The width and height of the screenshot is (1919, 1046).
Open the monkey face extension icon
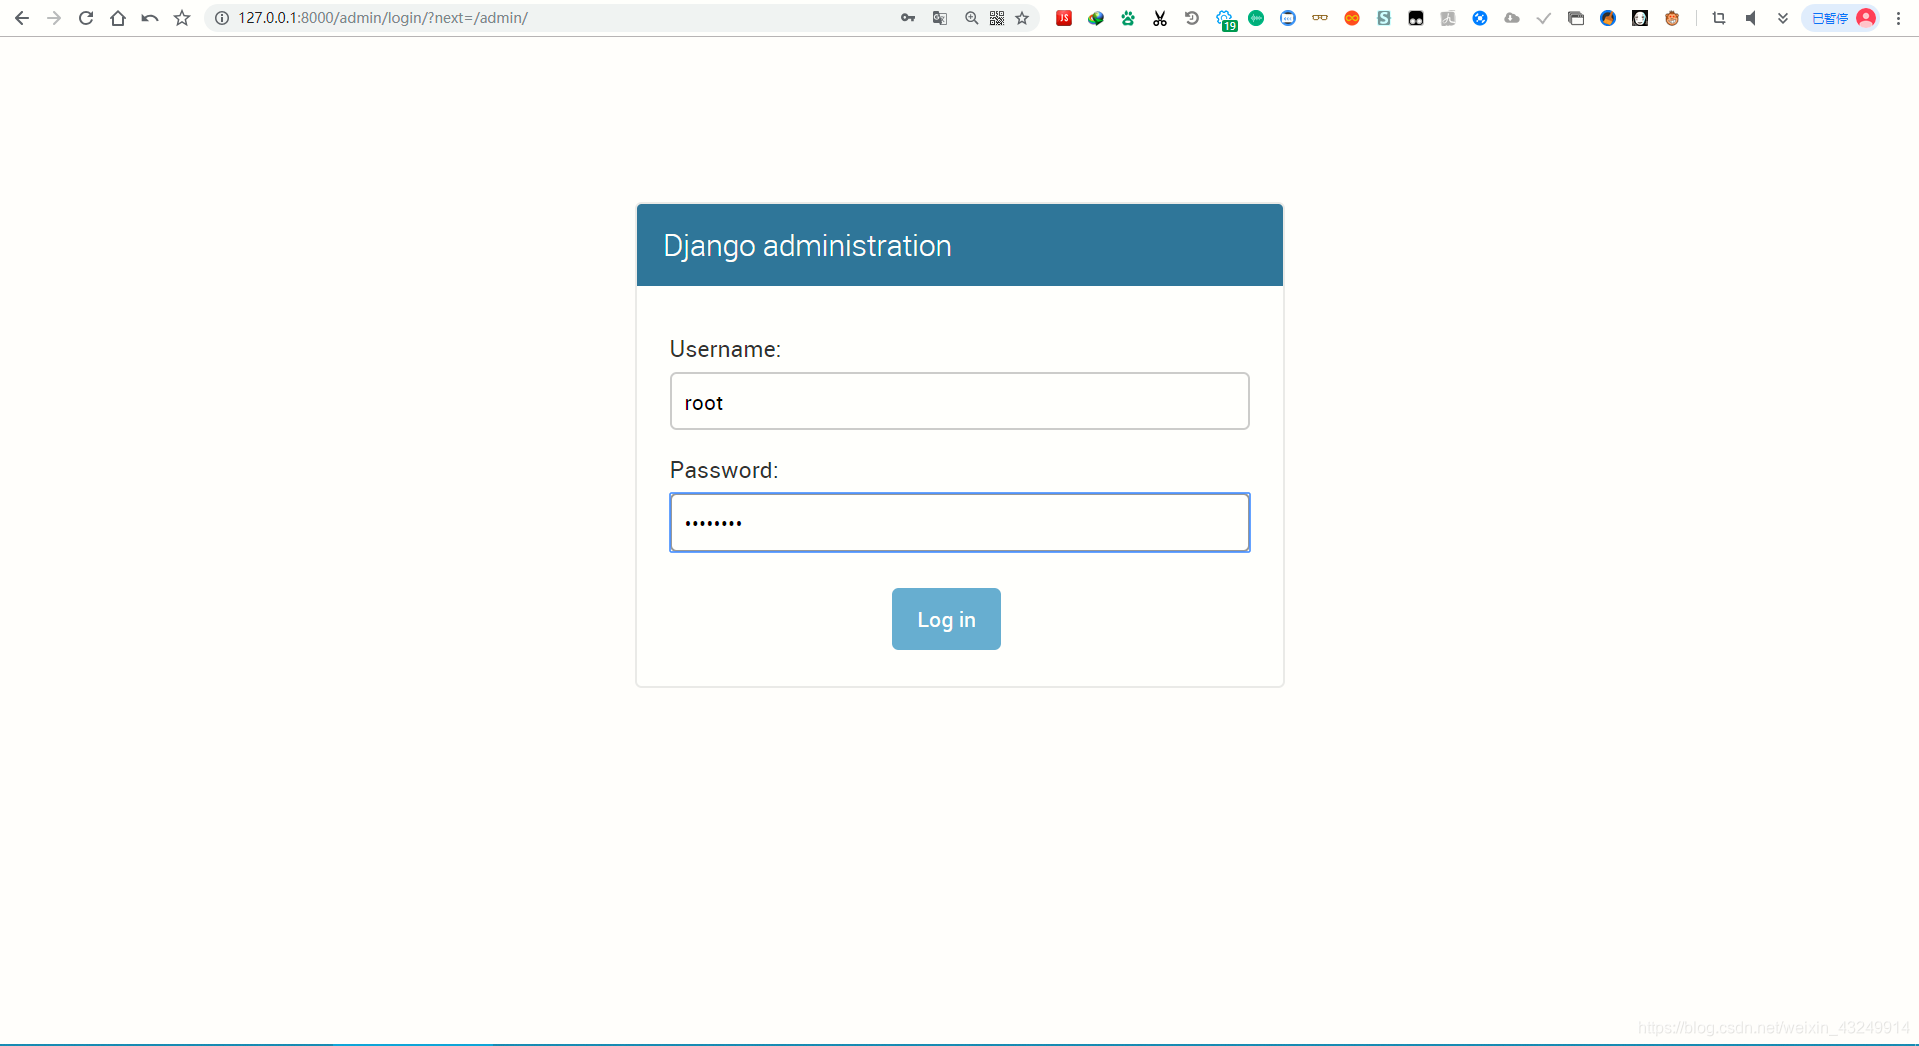point(1672,18)
